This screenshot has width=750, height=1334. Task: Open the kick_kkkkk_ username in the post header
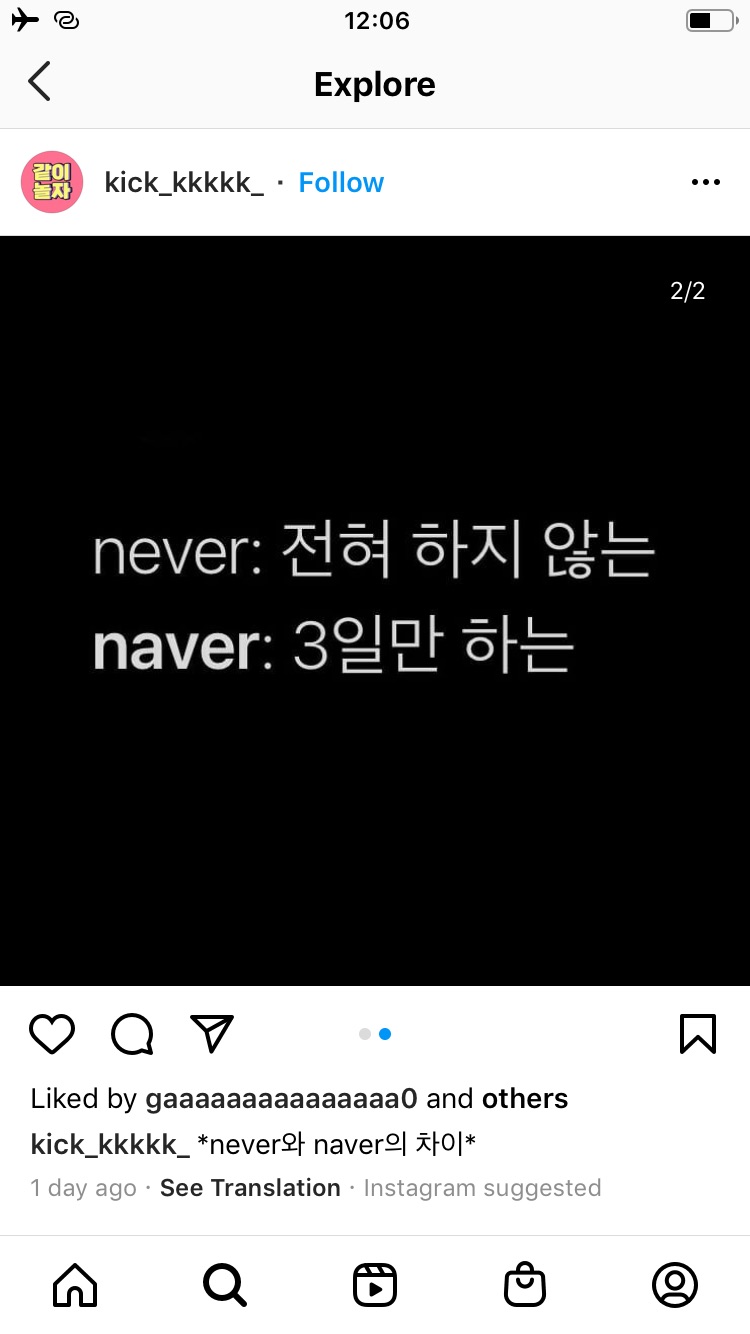pos(184,182)
